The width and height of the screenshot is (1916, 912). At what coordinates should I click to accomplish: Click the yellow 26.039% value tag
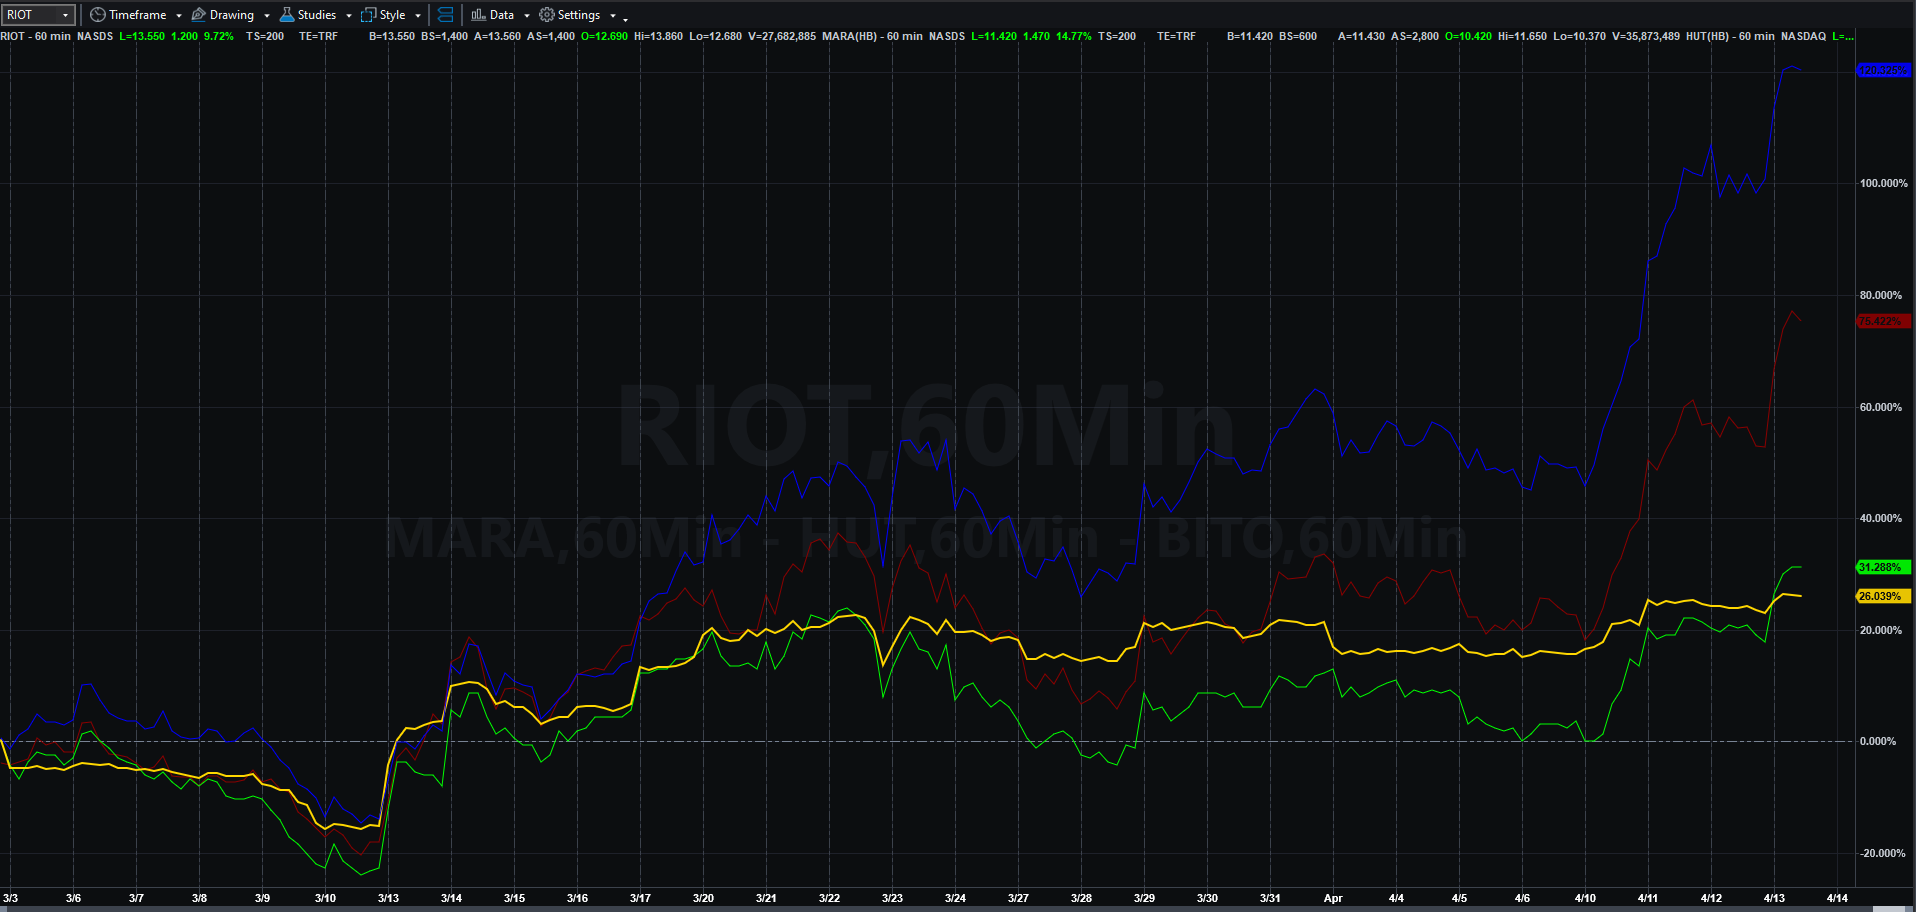[1882, 596]
